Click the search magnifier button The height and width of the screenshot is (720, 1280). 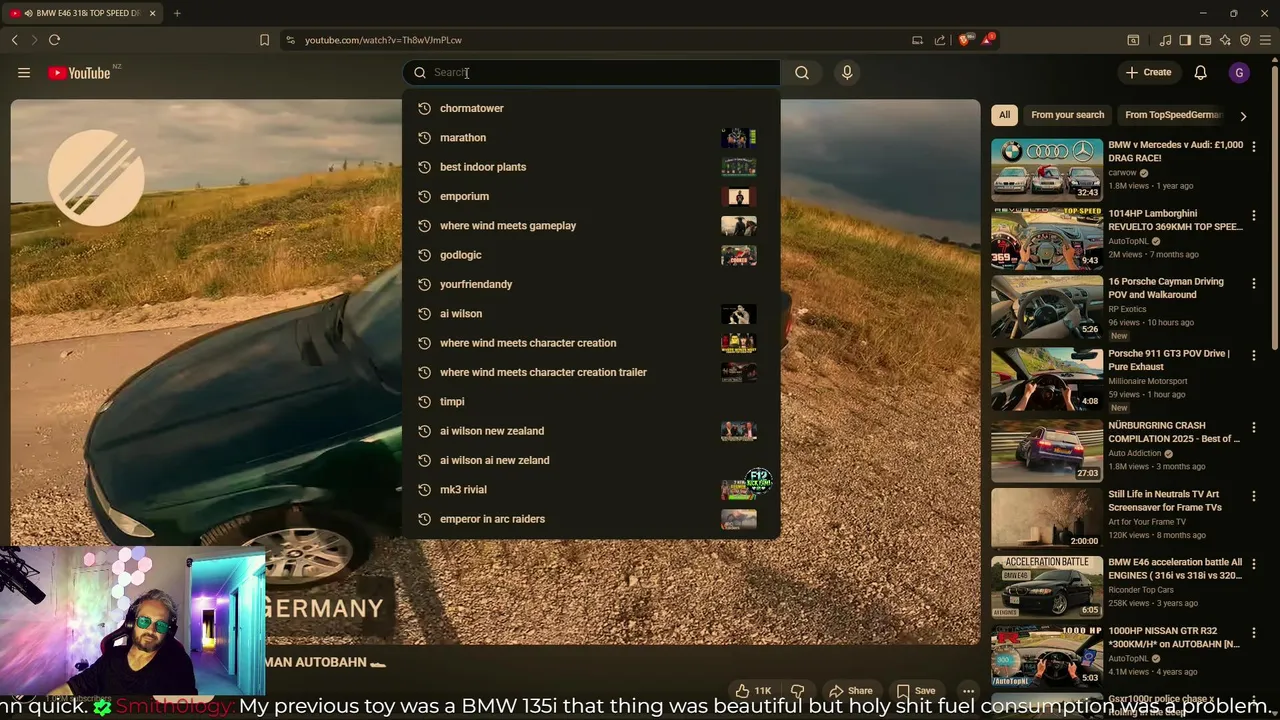[x=802, y=72]
